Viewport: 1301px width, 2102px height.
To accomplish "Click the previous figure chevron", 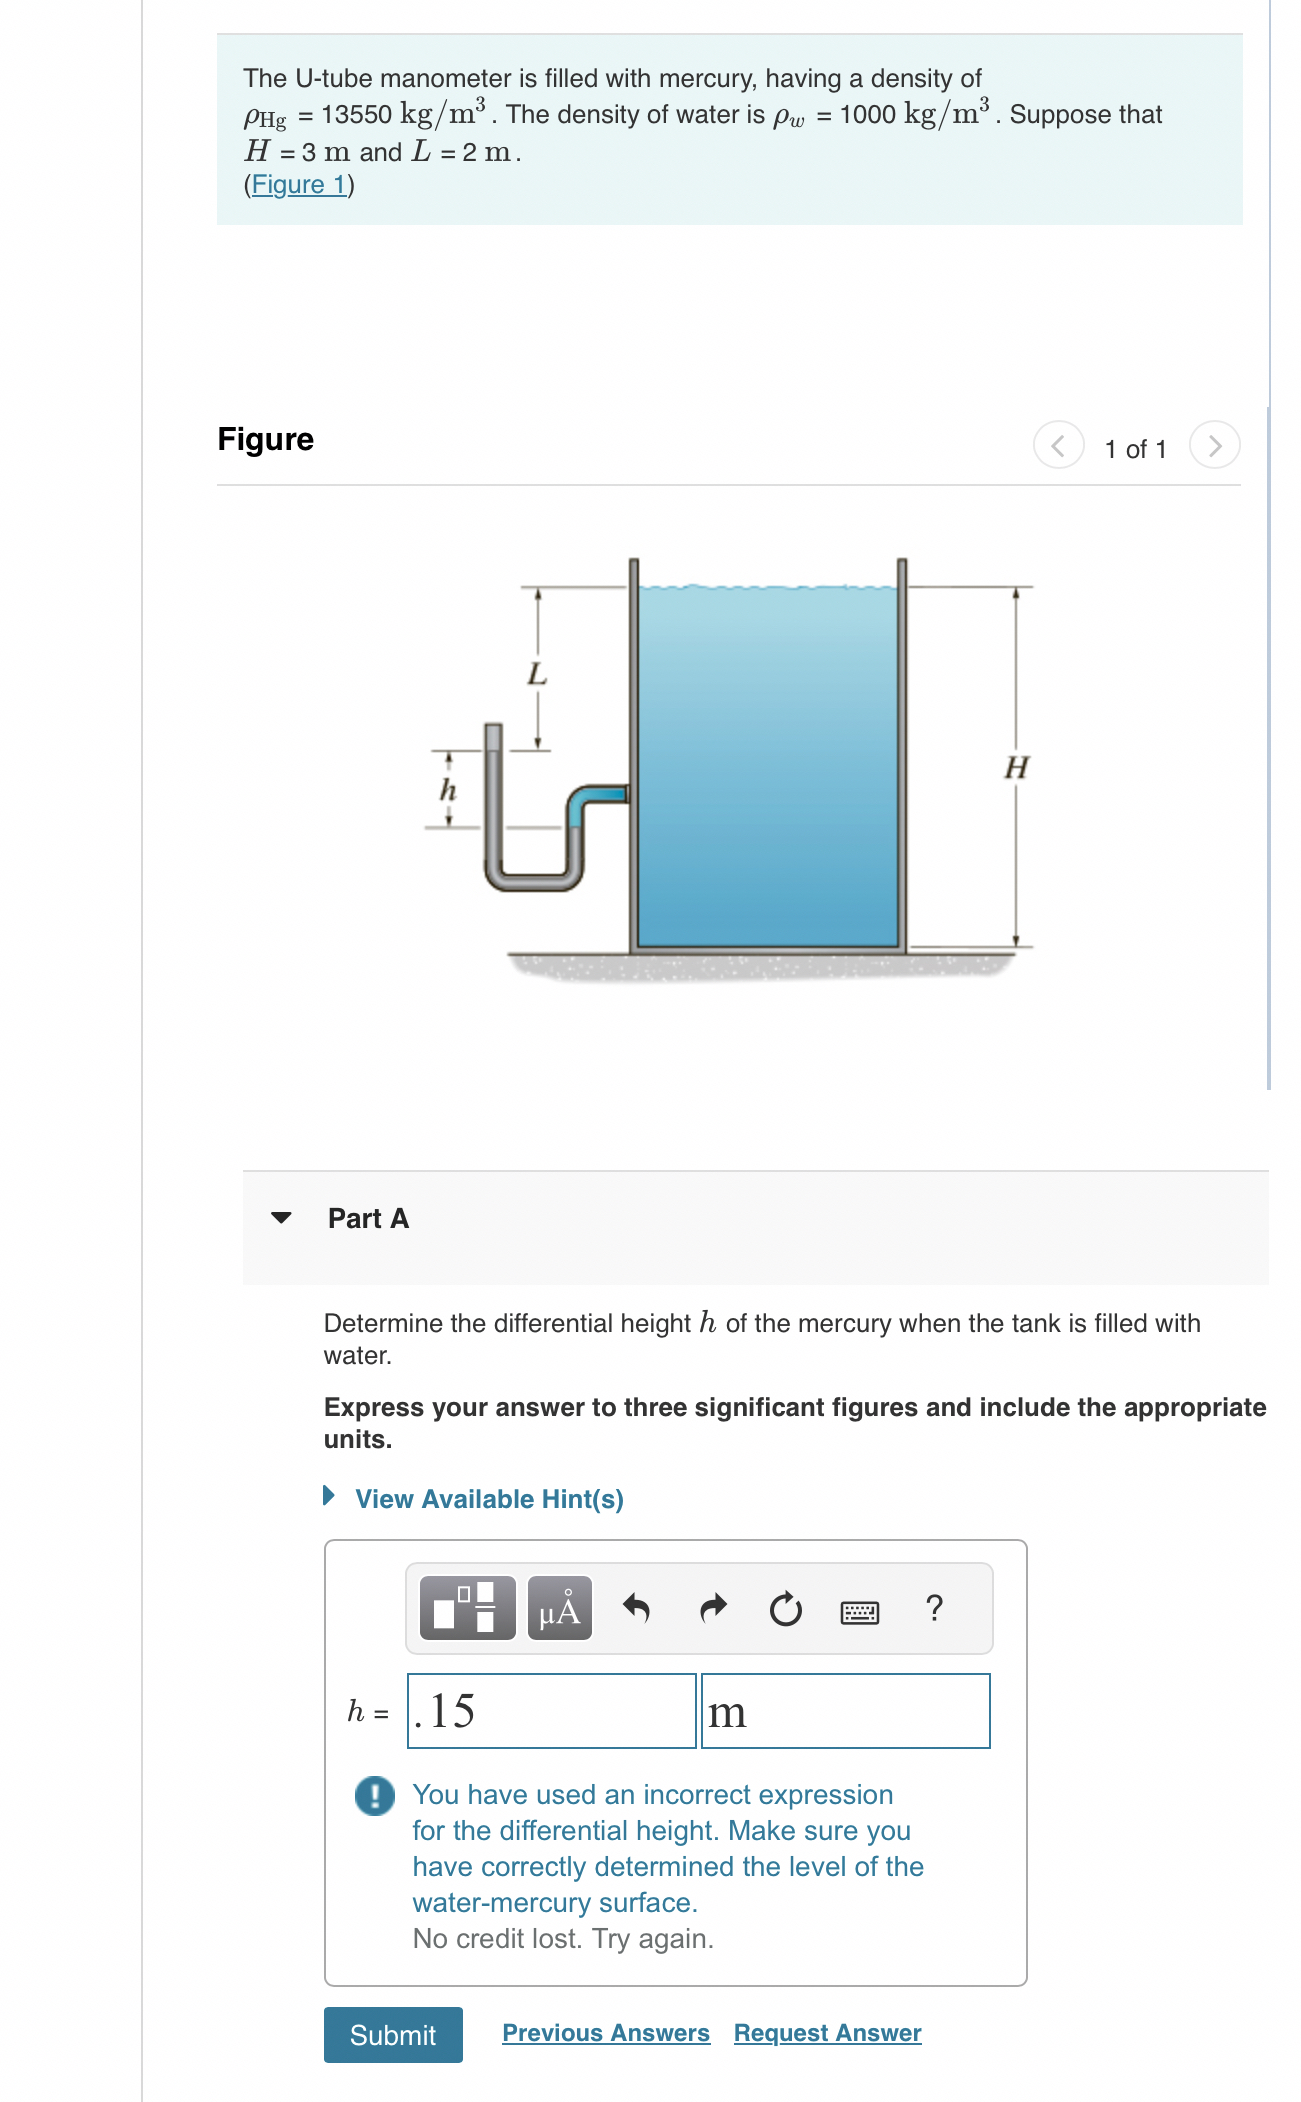I will tap(1057, 447).
